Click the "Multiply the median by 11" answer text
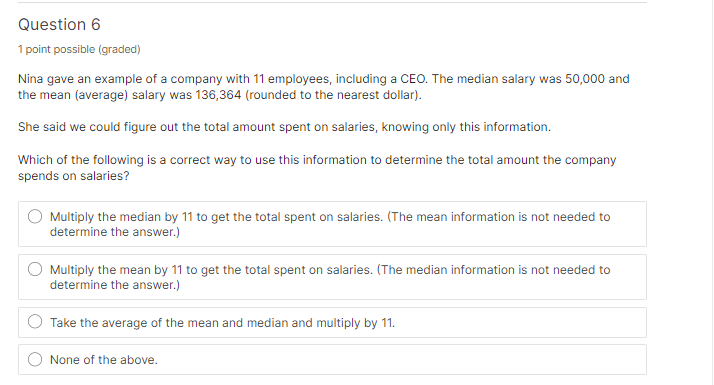Image resolution: width=714 pixels, height=385 pixels. [x=330, y=224]
